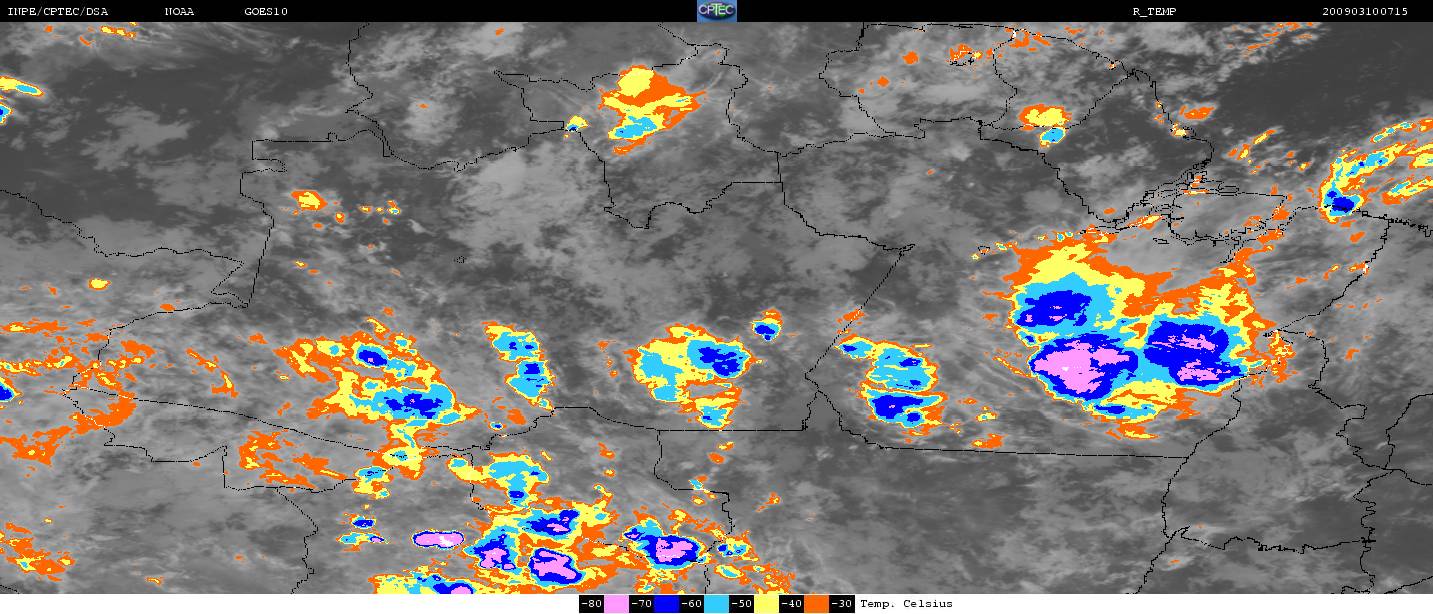Pick the light blue legend color swatch
The width and height of the screenshot is (1433, 614).
(x=716, y=604)
